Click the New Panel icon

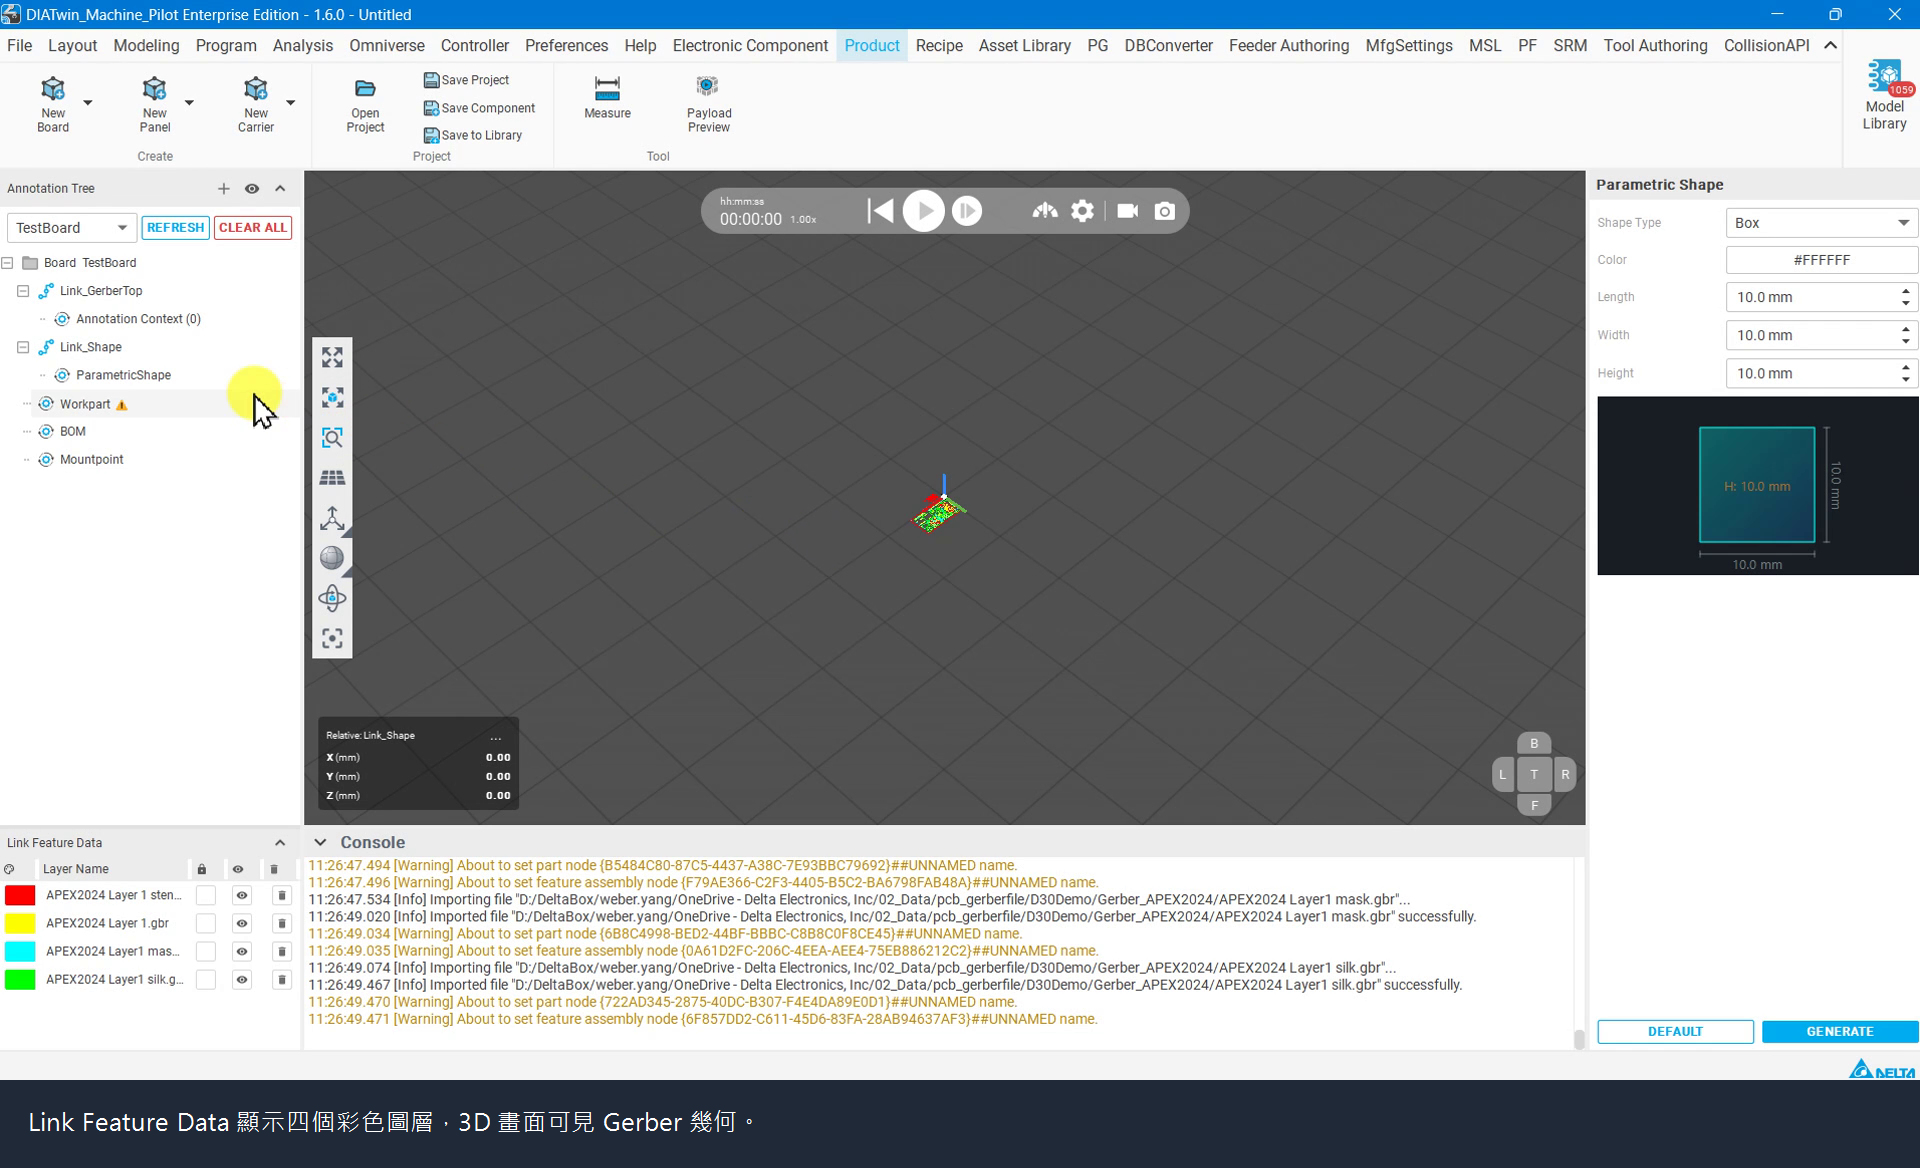[154, 89]
